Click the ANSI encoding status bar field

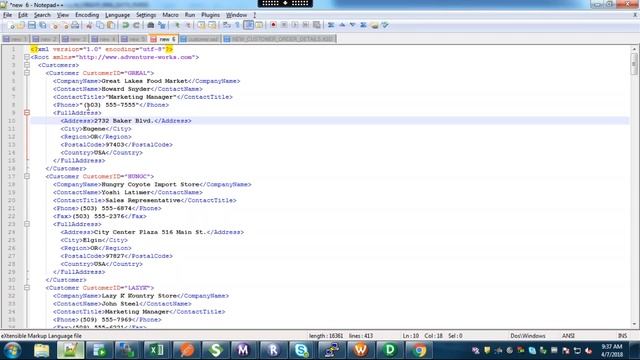coord(568,336)
